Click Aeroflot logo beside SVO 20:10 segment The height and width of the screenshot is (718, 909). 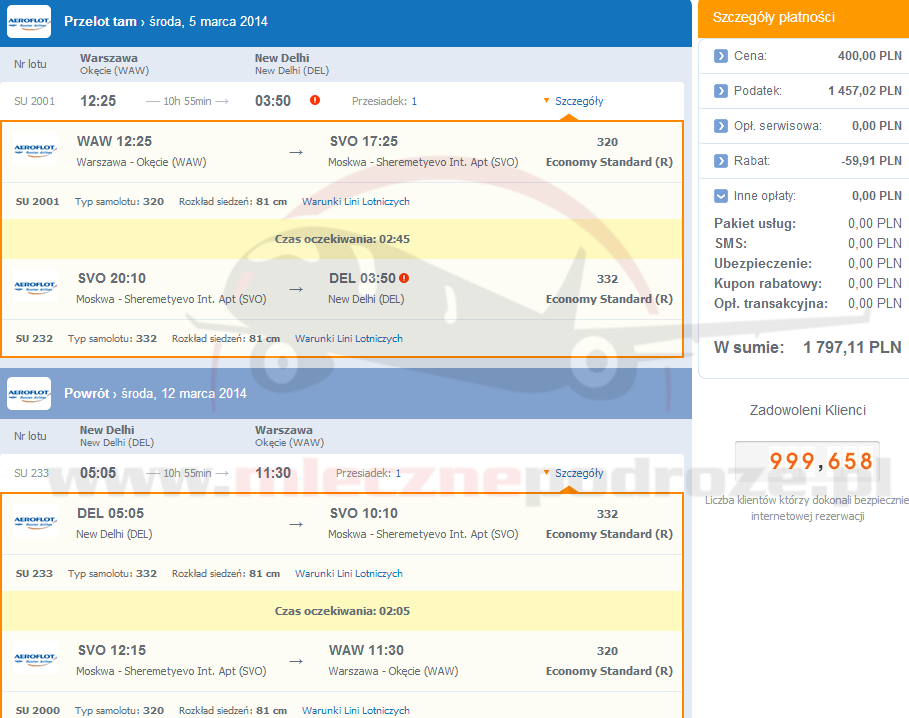35,287
